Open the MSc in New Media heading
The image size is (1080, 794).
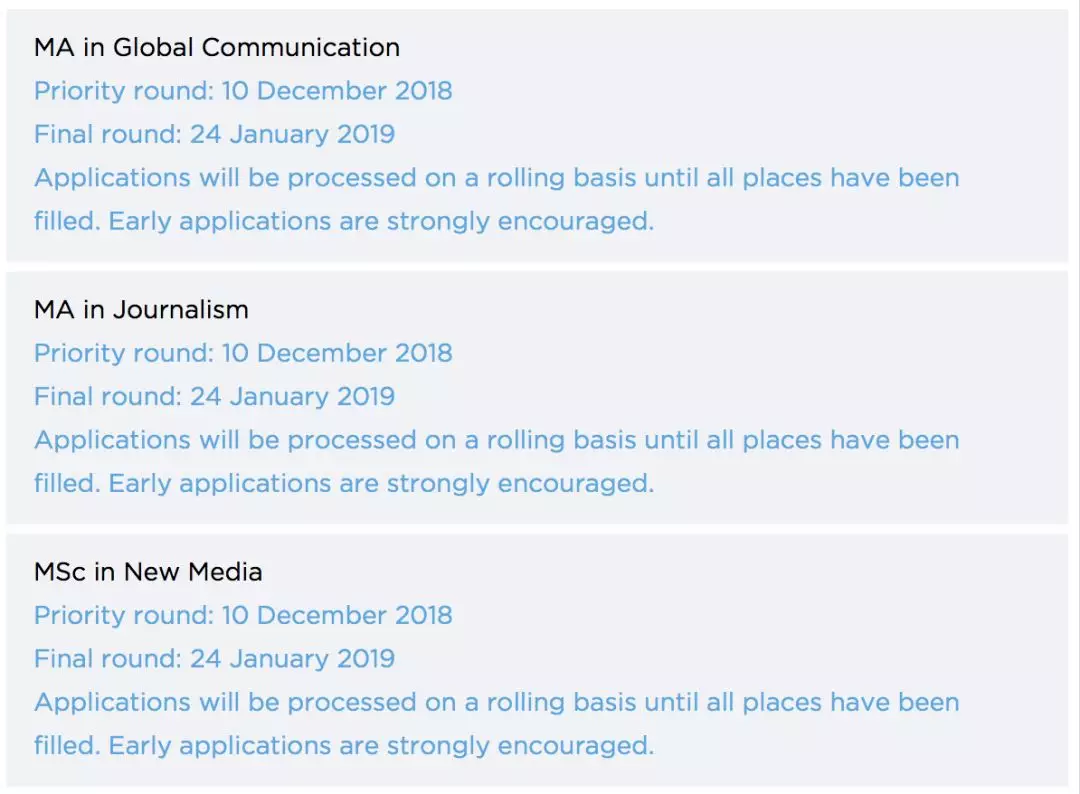(x=148, y=572)
